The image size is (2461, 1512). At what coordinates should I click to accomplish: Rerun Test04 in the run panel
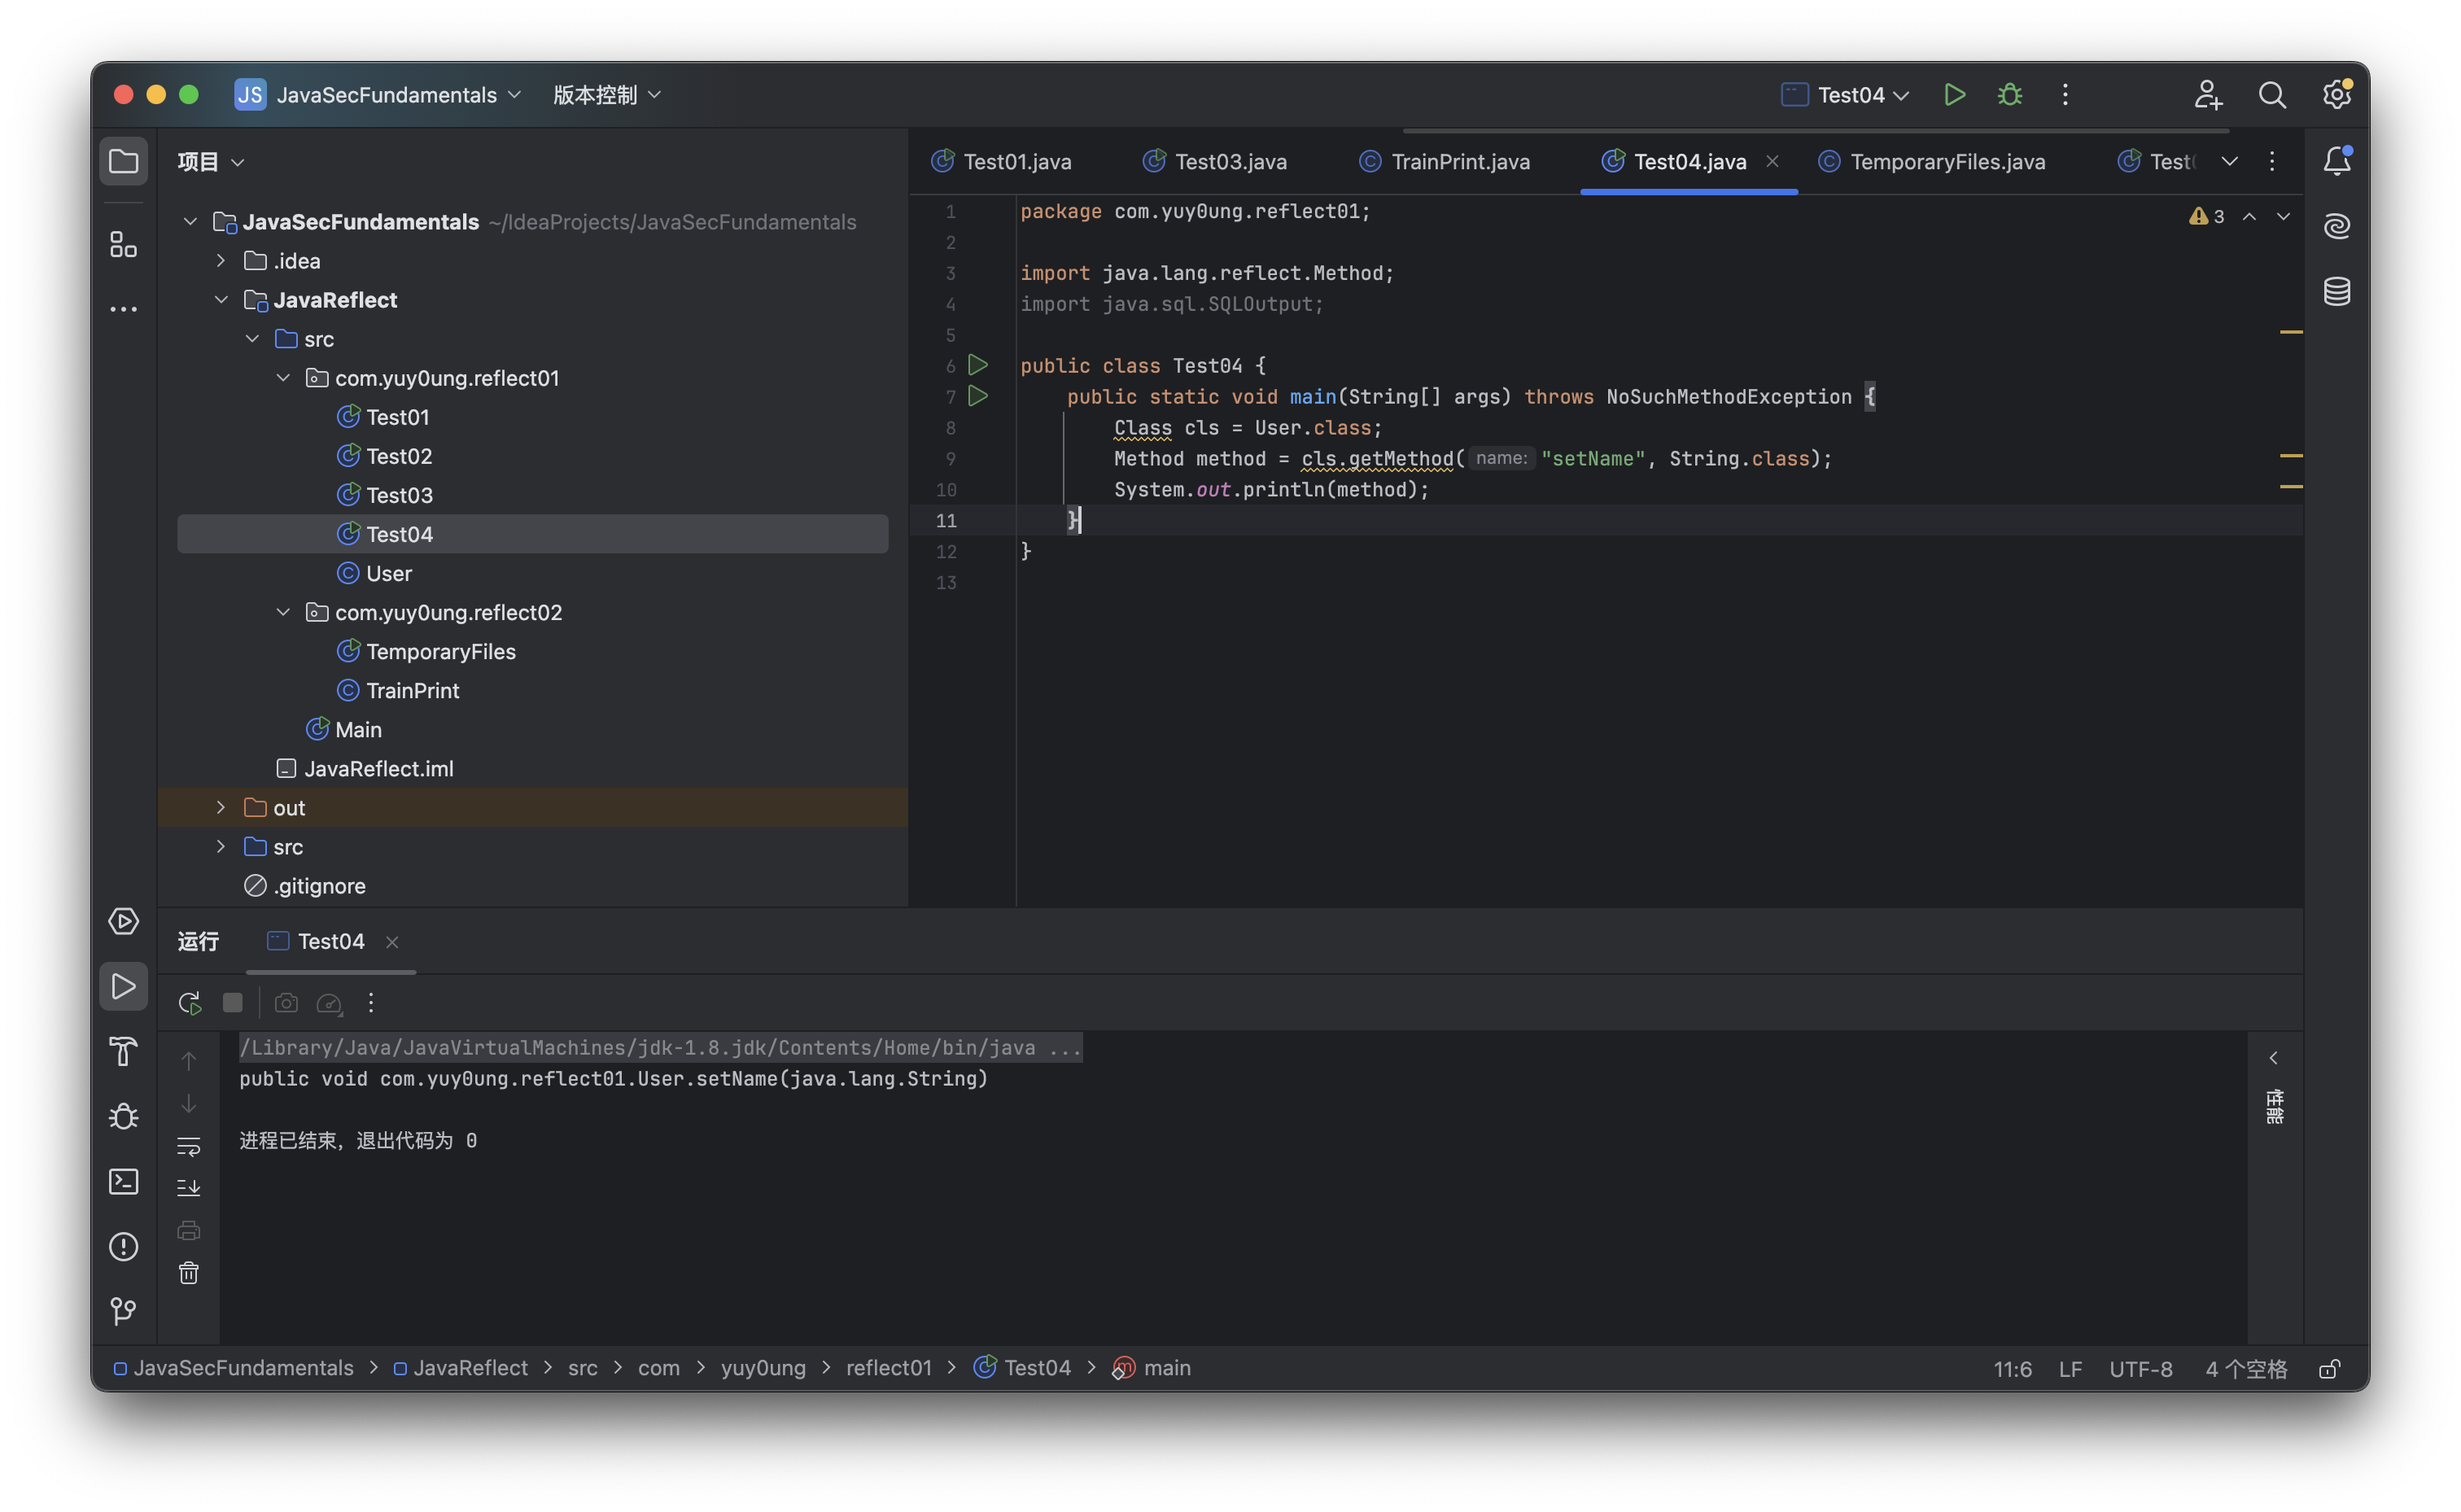click(189, 1002)
